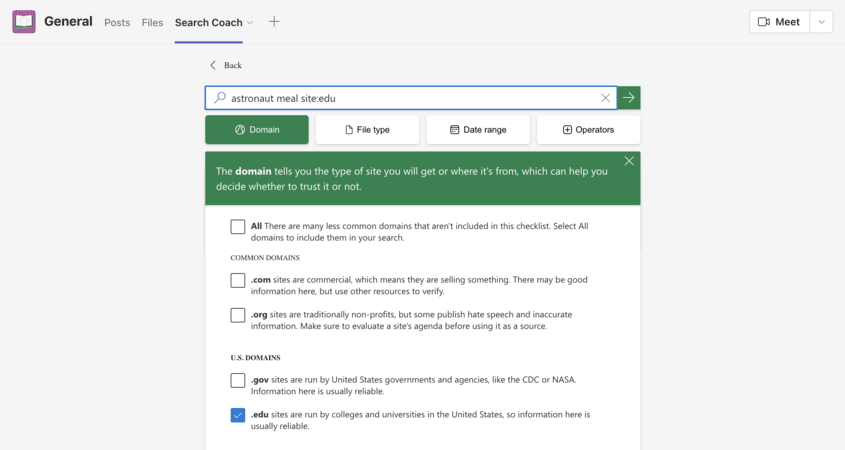The image size is (845, 450).
Task: Click the add tab plus icon
Action: pos(274,22)
